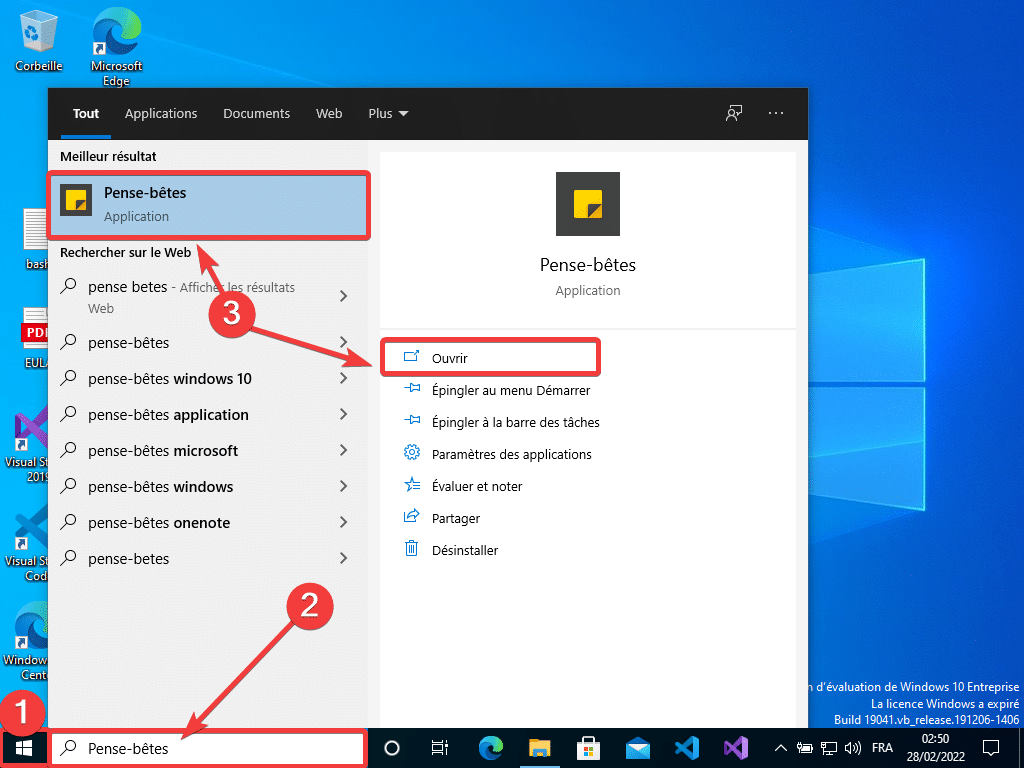Switch to the Web tab
Image resolution: width=1024 pixels, height=768 pixels.
click(329, 114)
